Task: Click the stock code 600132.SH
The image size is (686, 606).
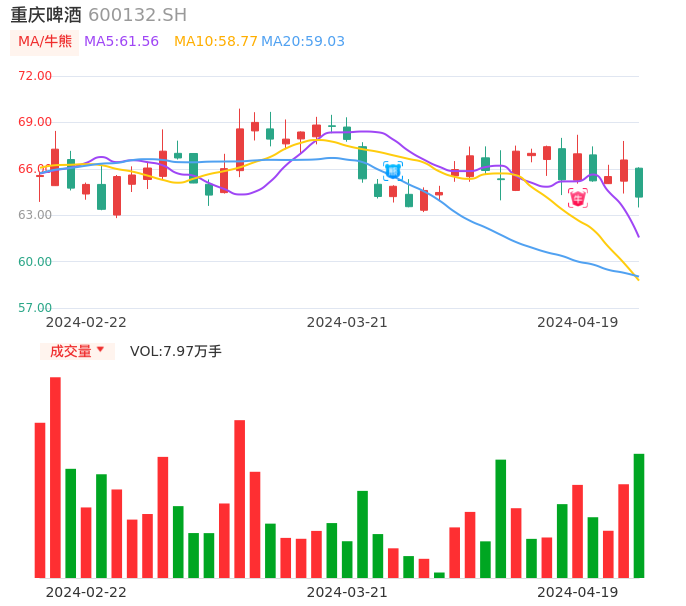Action: click(137, 14)
